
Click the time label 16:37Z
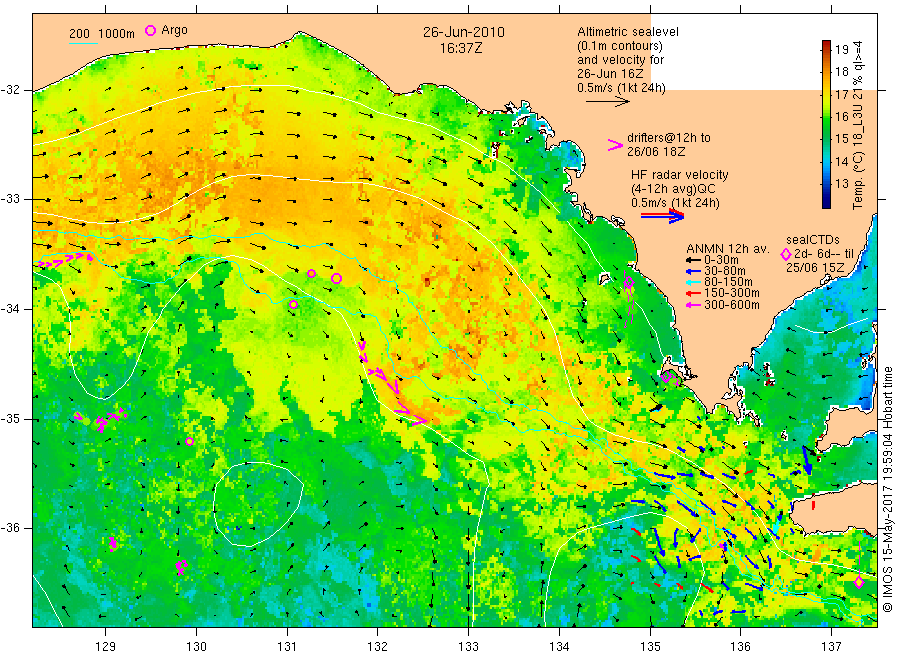461,49
